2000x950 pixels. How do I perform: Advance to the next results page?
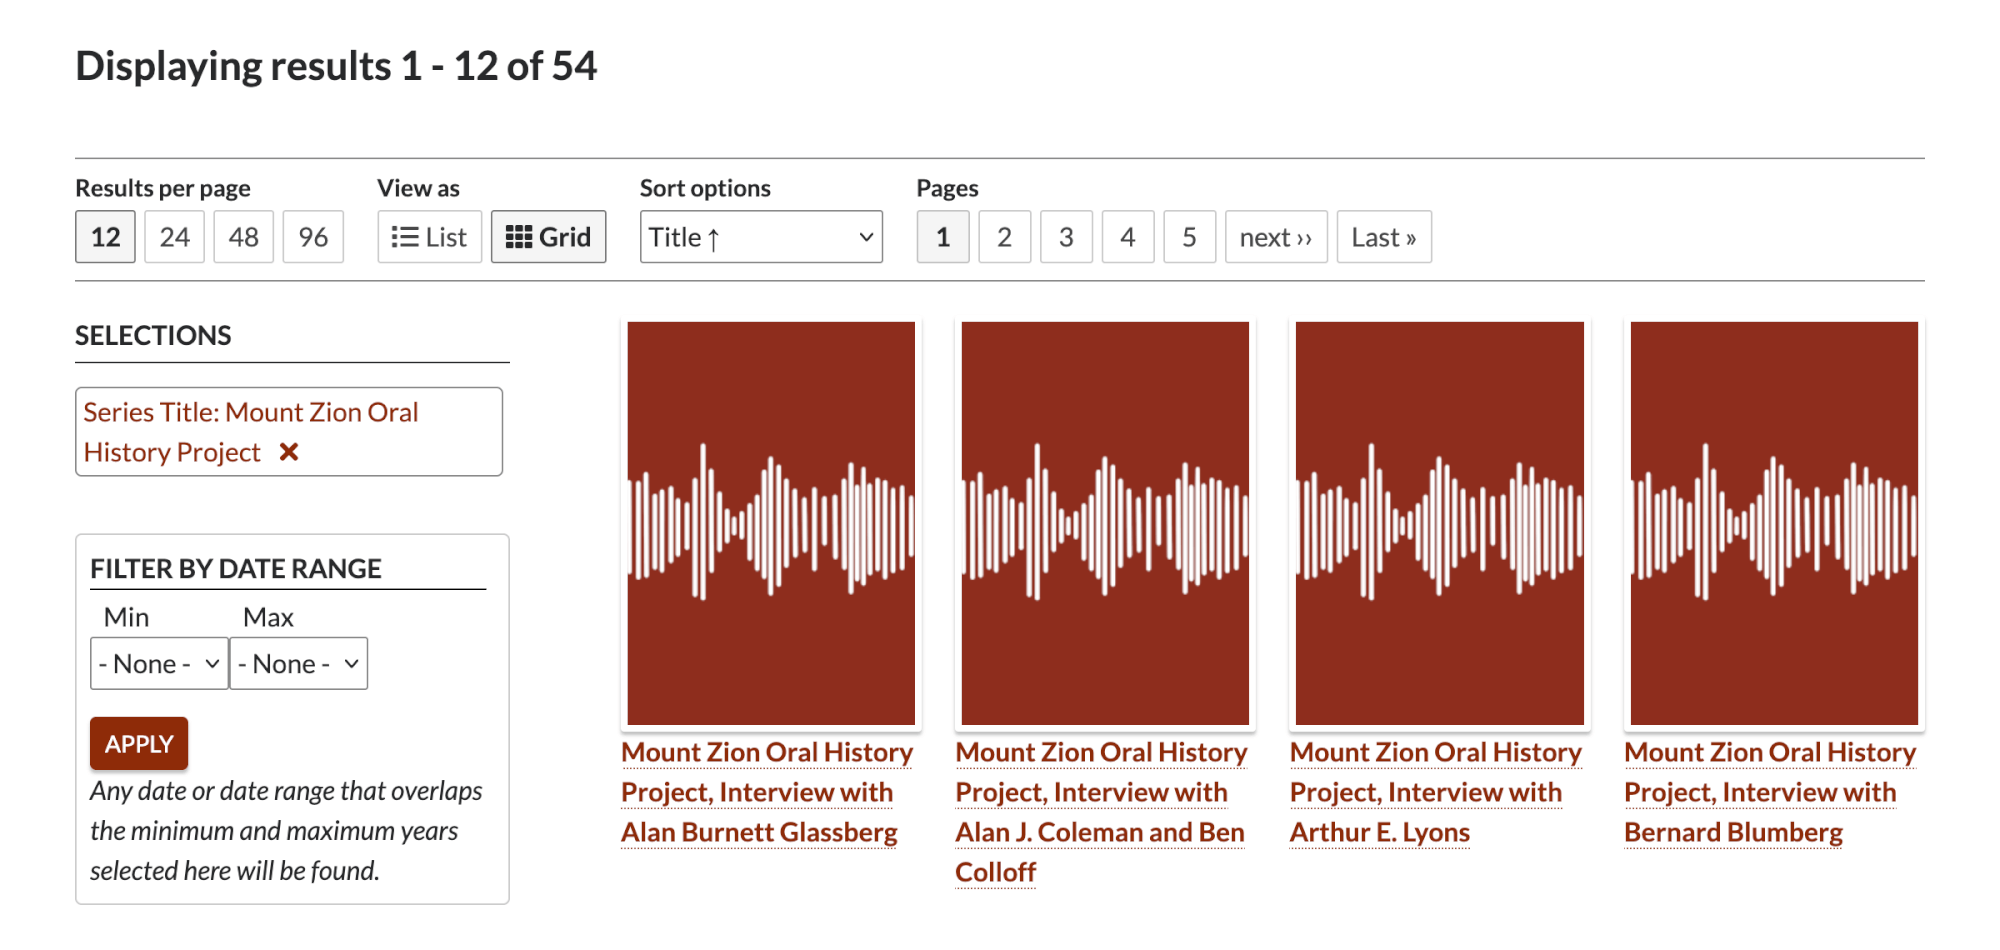[x=1276, y=236]
